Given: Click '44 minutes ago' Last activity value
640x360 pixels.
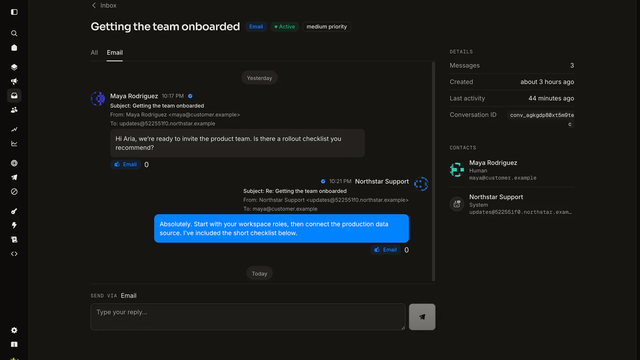Looking at the screenshot, I should (x=551, y=98).
